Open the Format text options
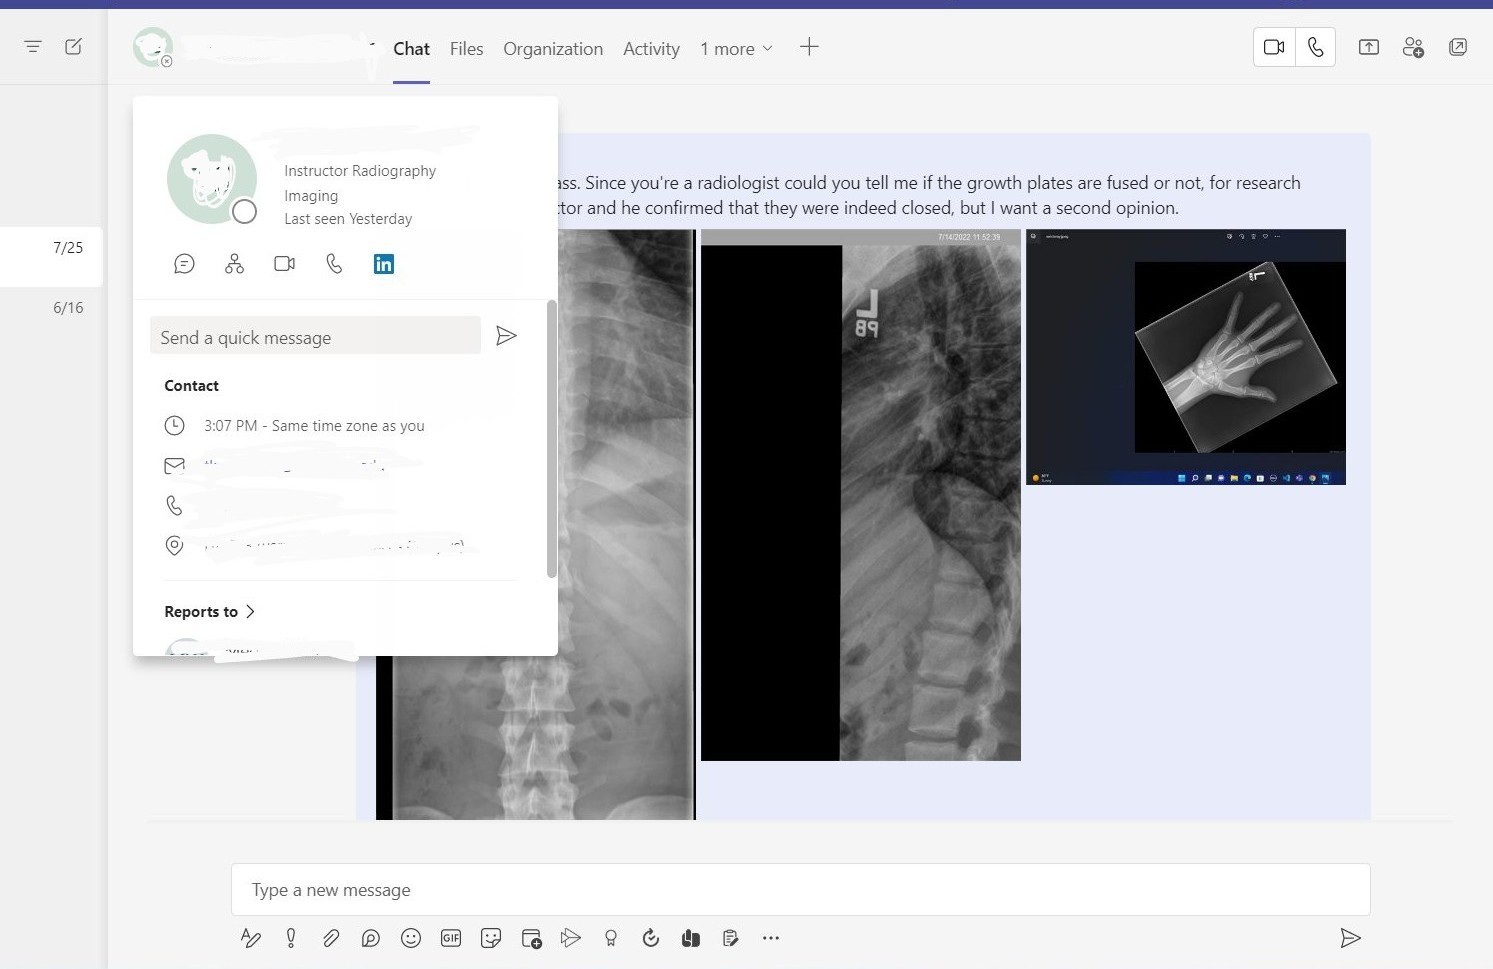Image resolution: width=1493 pixels, height=969 pixels. click(251, 938)
